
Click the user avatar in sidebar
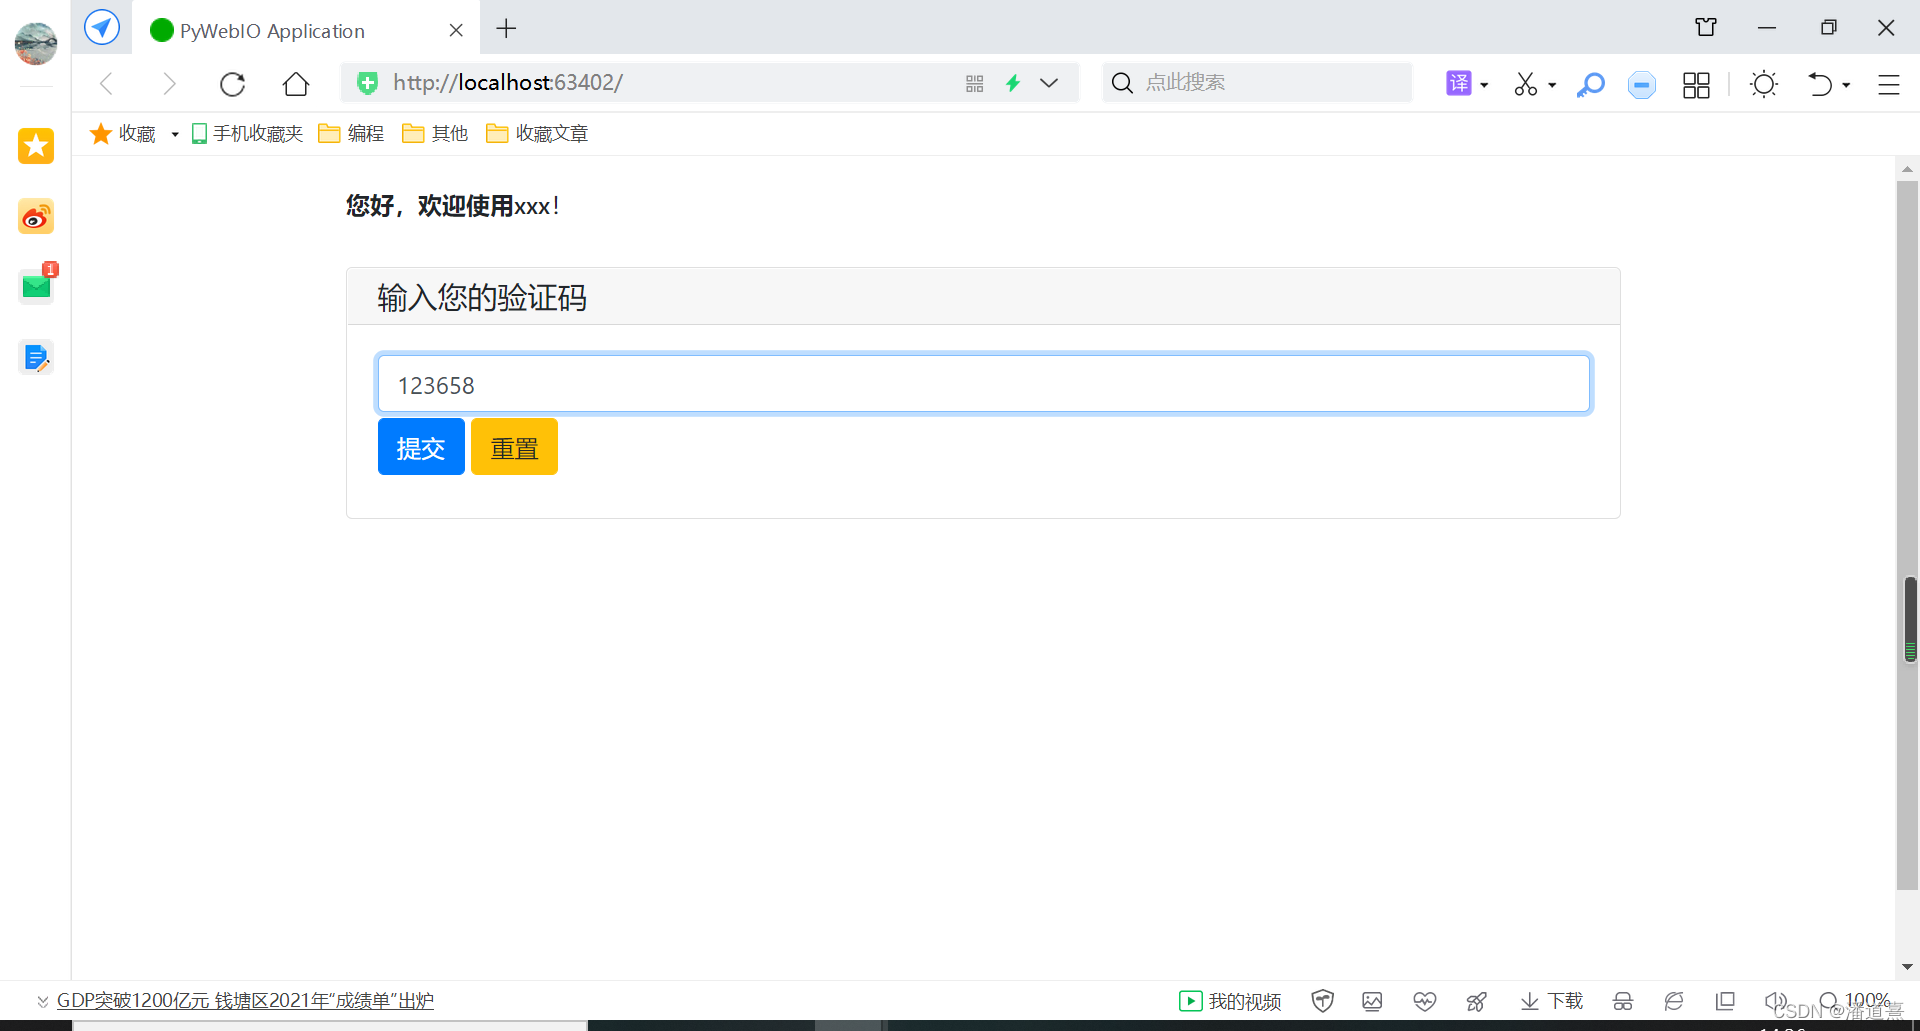tap(36, 43)
